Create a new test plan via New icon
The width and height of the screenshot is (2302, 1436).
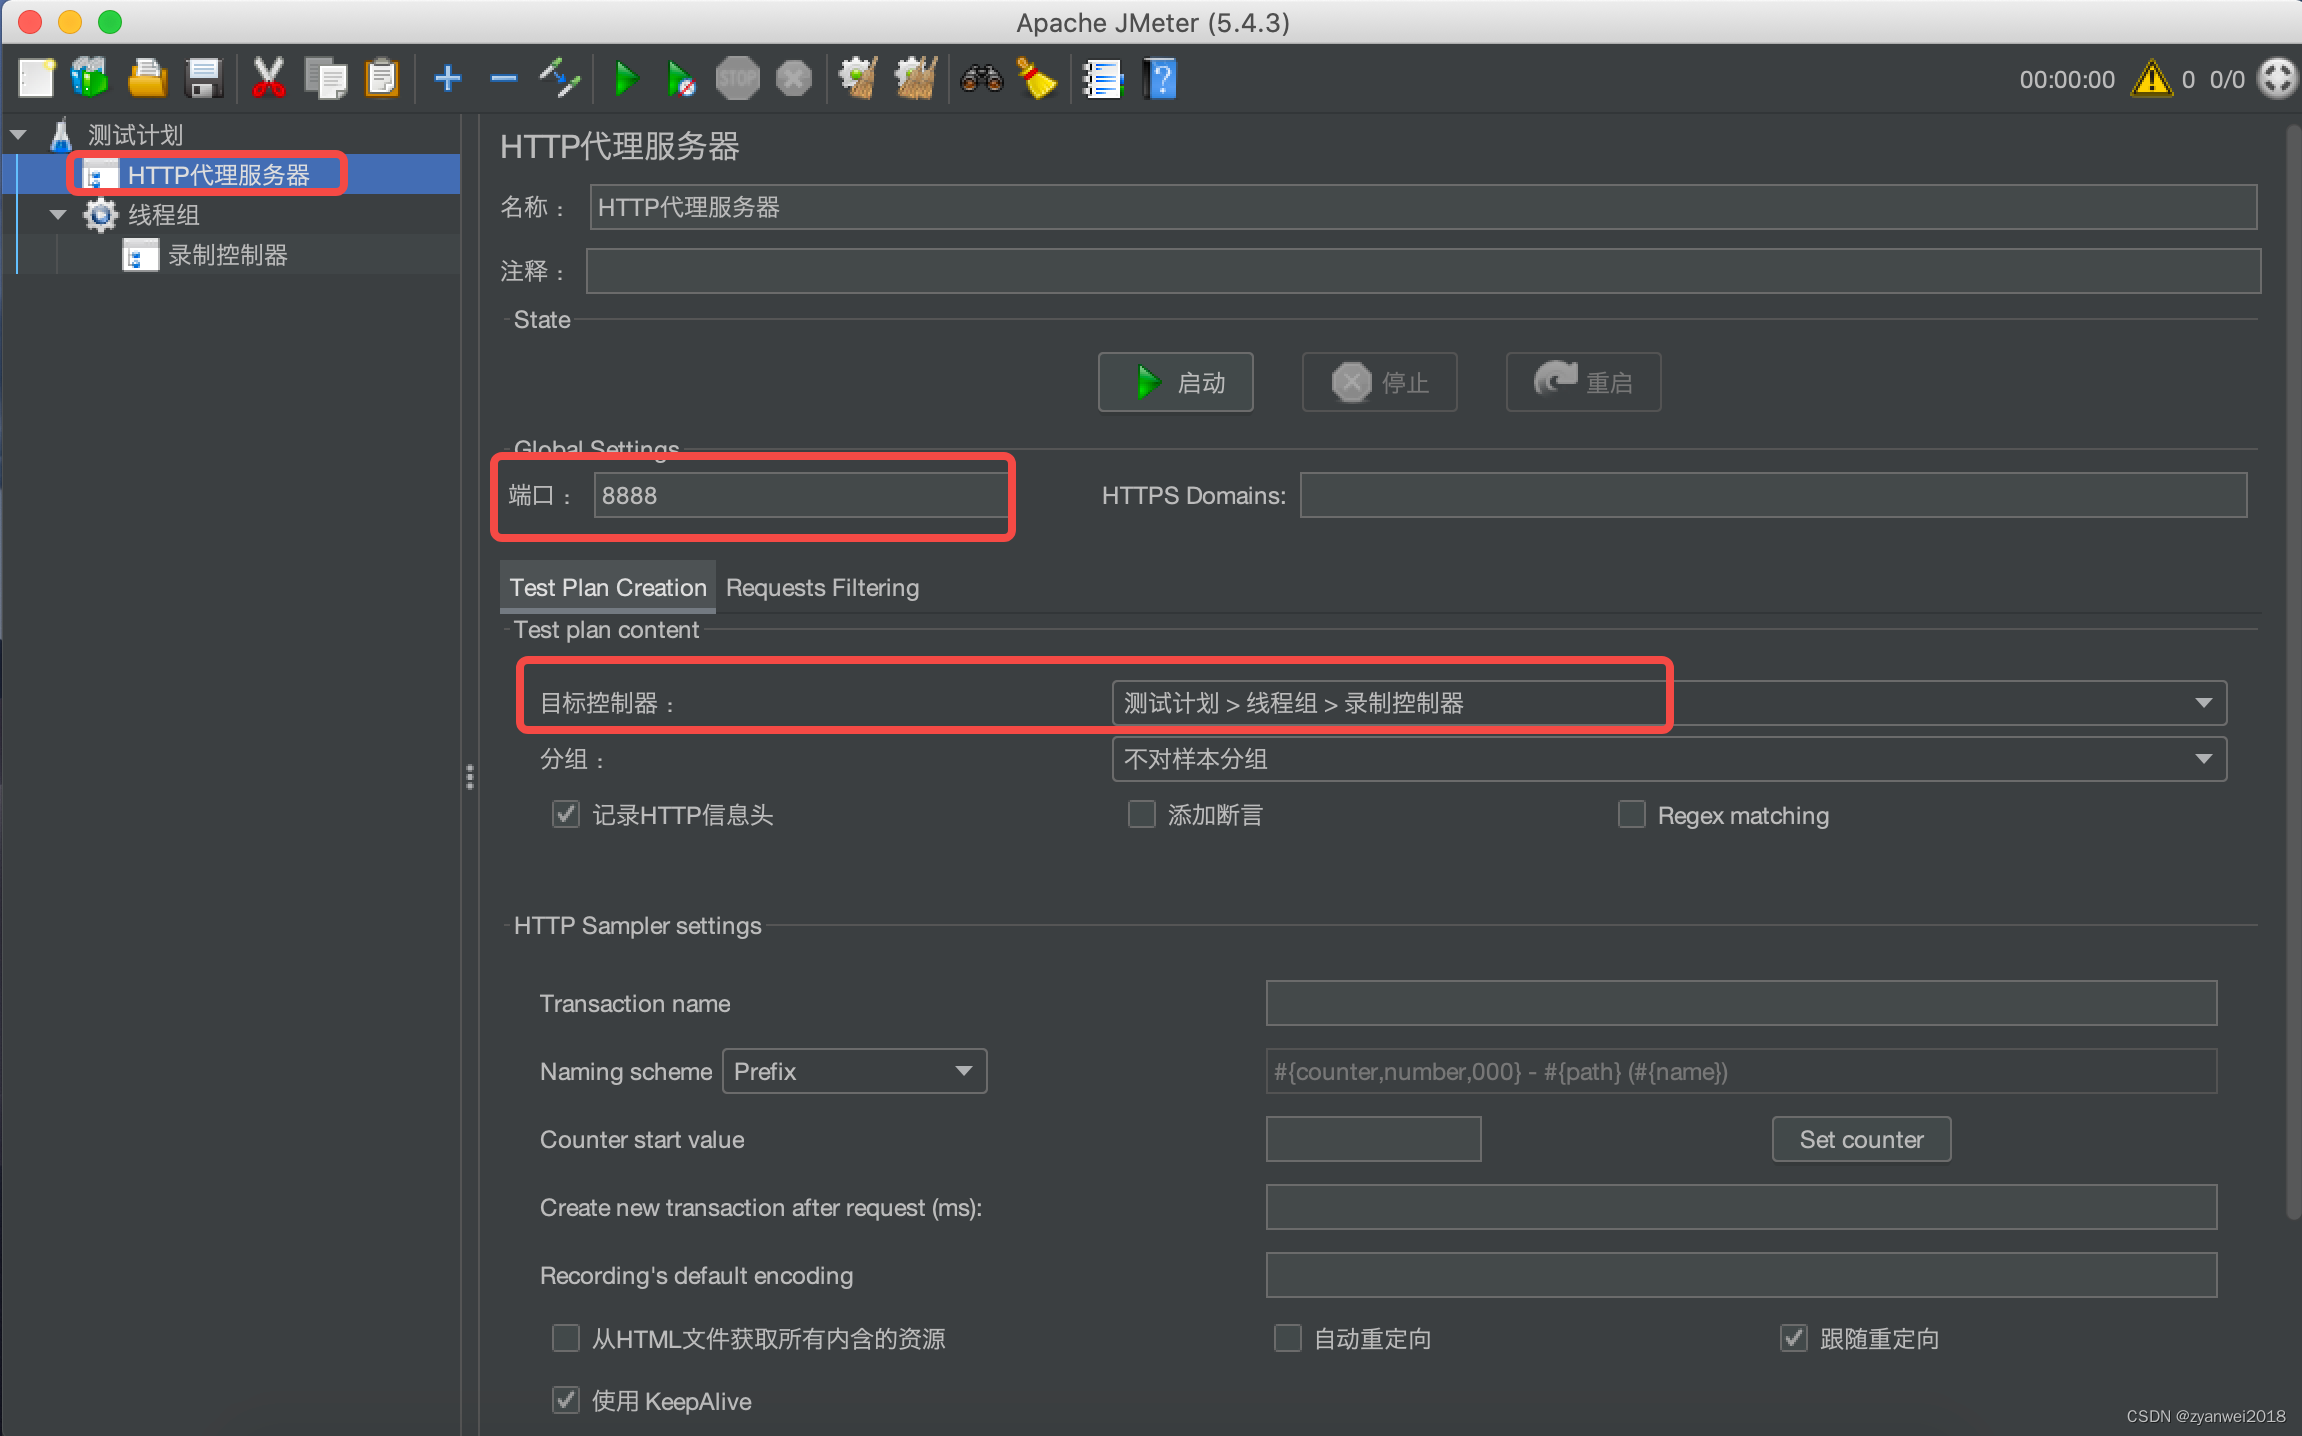pyautogui.click(x=36, y=78)
